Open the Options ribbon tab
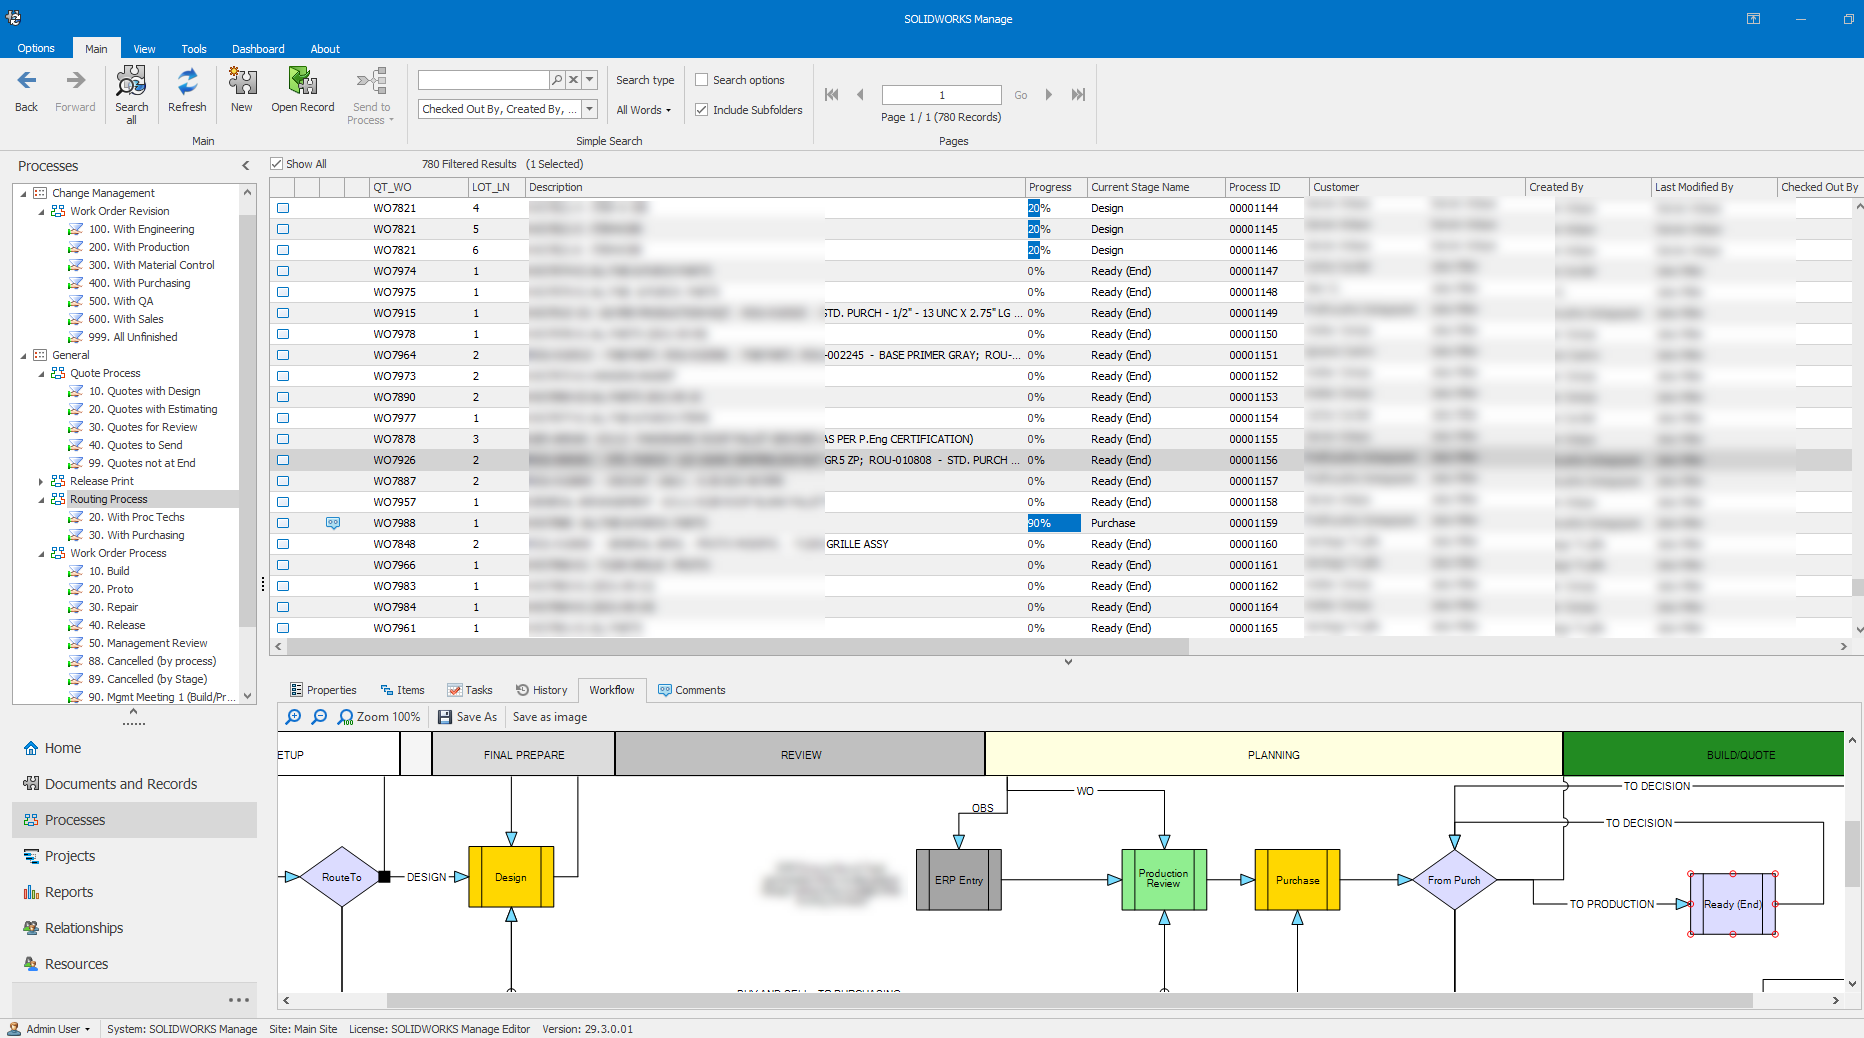1864x1038 pixels. 36,48
